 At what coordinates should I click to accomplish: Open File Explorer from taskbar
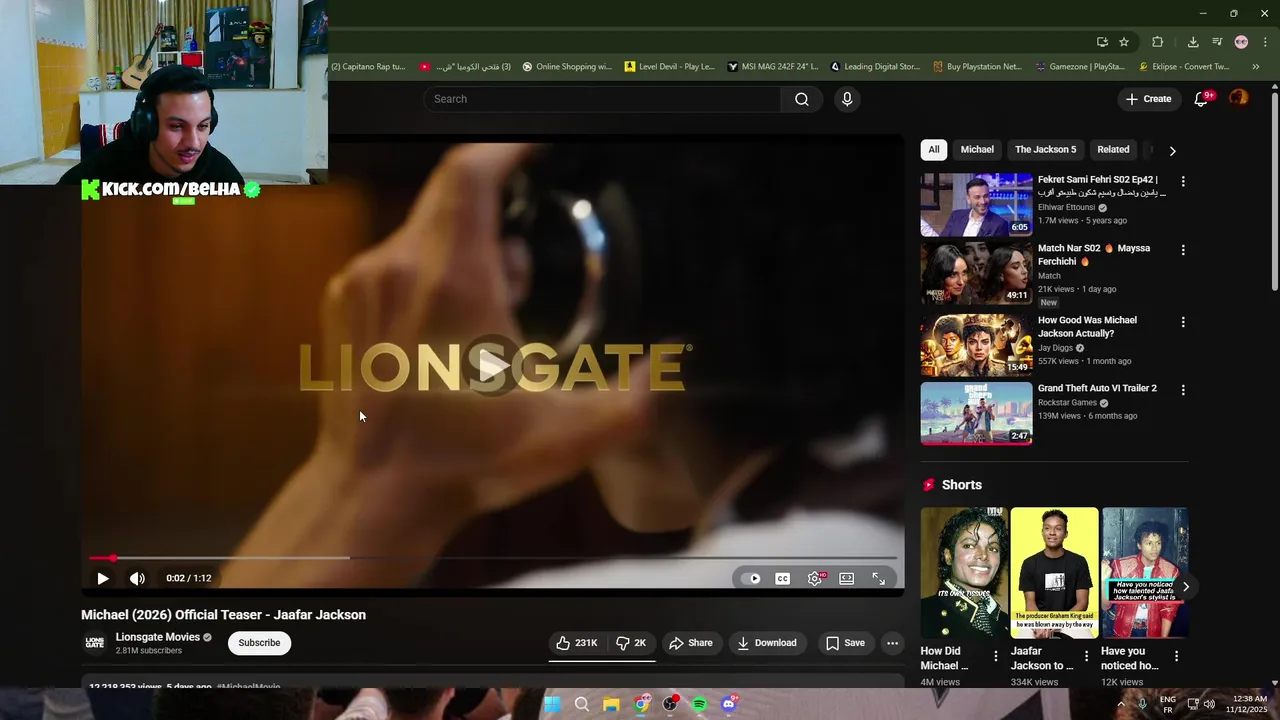pos(611,704)
